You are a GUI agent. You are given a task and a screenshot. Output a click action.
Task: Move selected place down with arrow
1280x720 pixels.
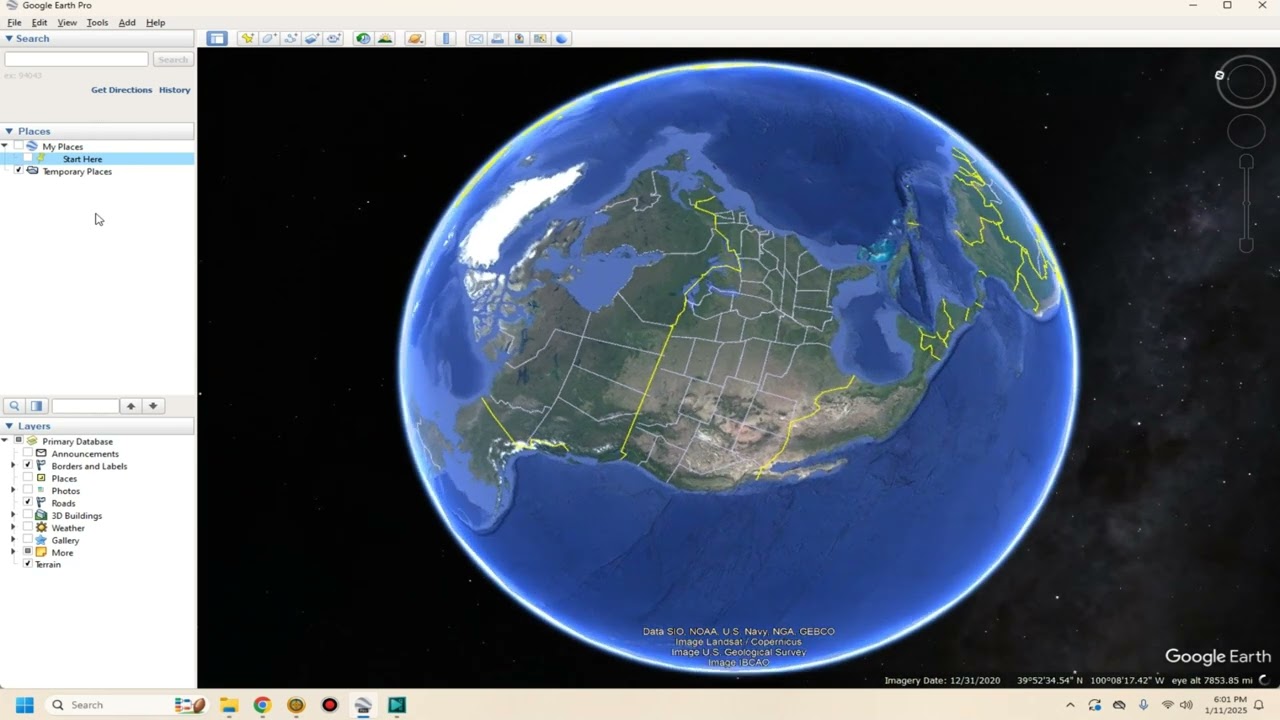pyautogui.click(x=153, y=406)
